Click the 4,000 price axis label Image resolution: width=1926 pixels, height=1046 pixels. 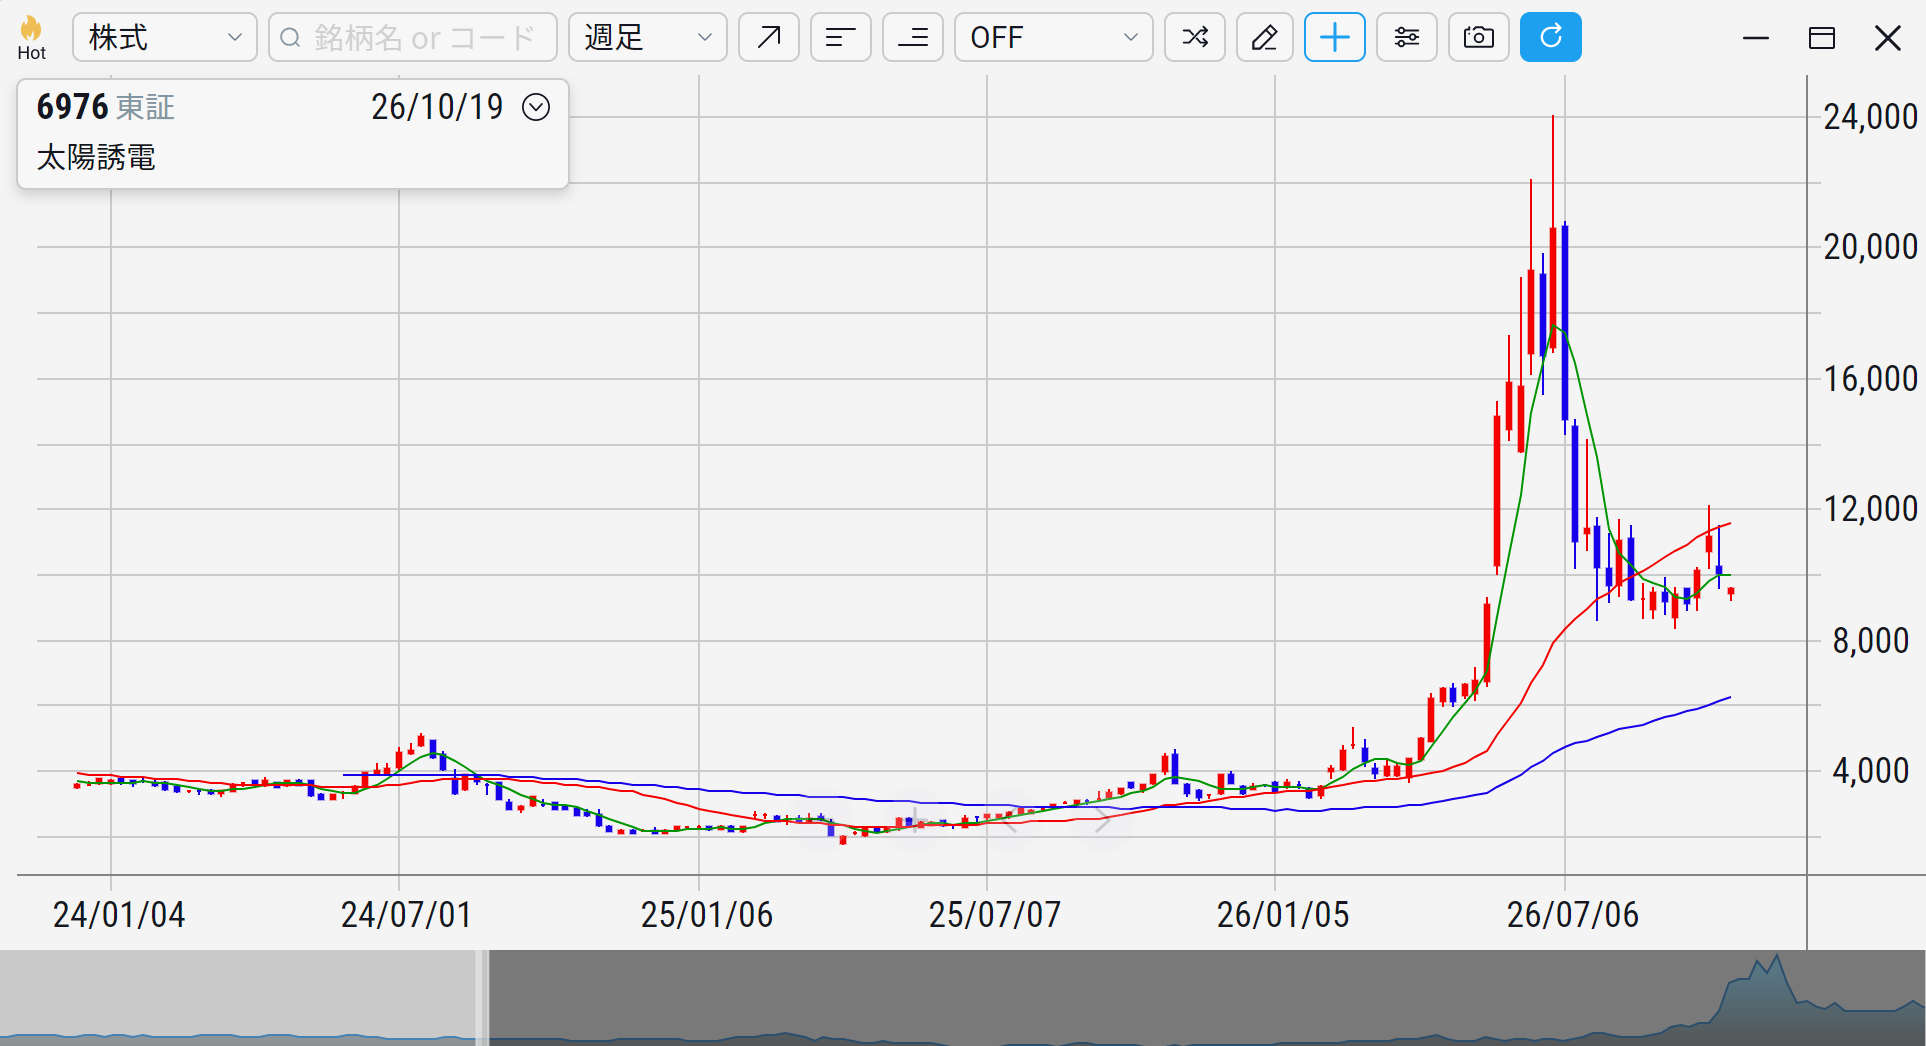(1871, 771)
